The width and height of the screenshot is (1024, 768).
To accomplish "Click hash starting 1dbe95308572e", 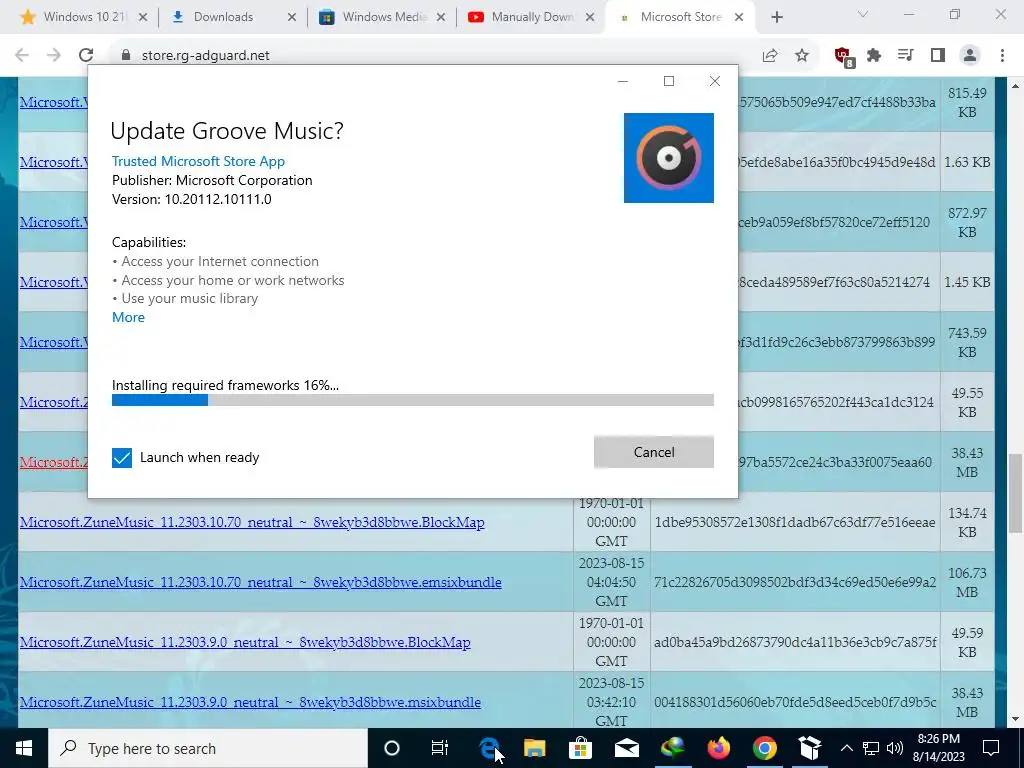I will point(795,522).
